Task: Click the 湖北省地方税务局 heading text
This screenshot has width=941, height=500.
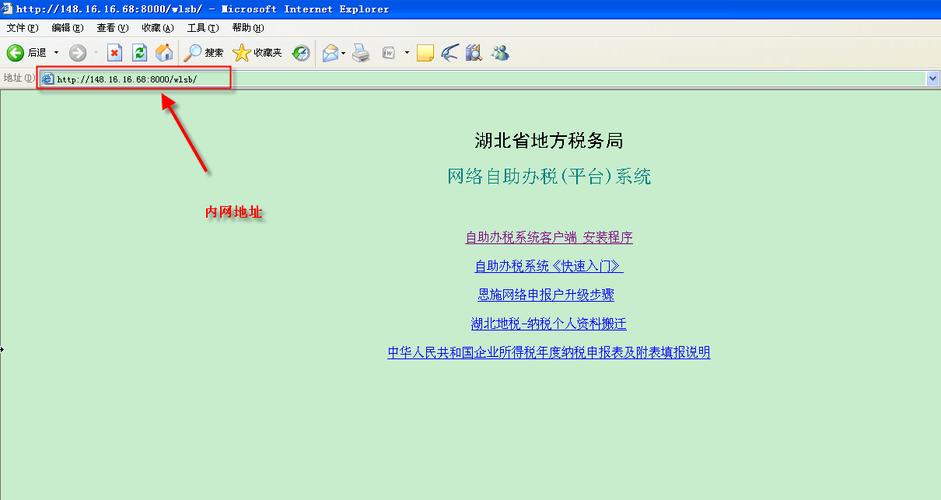Action: 549,140
